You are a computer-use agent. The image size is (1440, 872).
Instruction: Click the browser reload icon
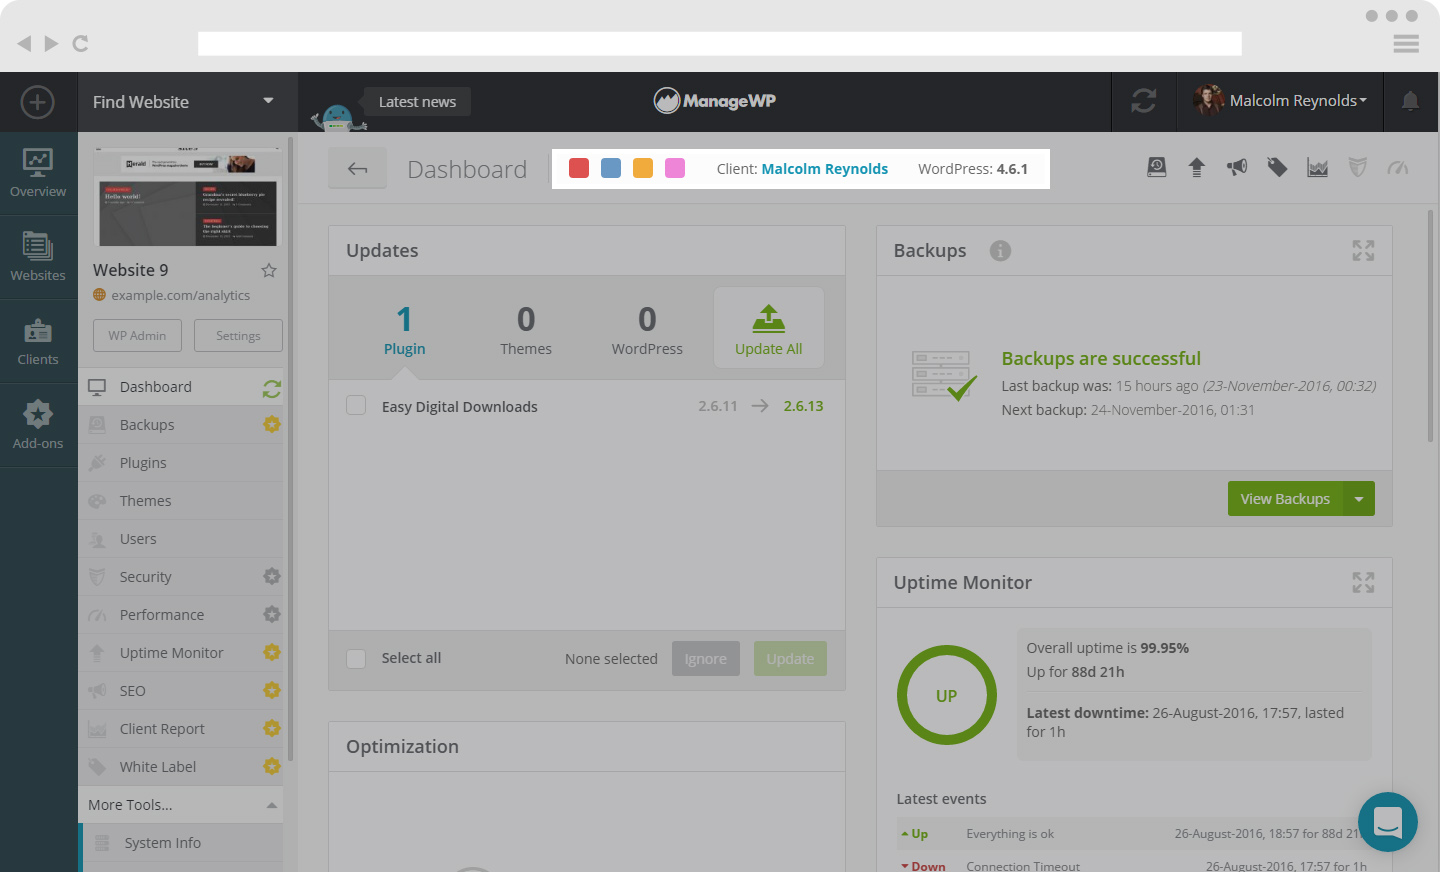(81, 43)
